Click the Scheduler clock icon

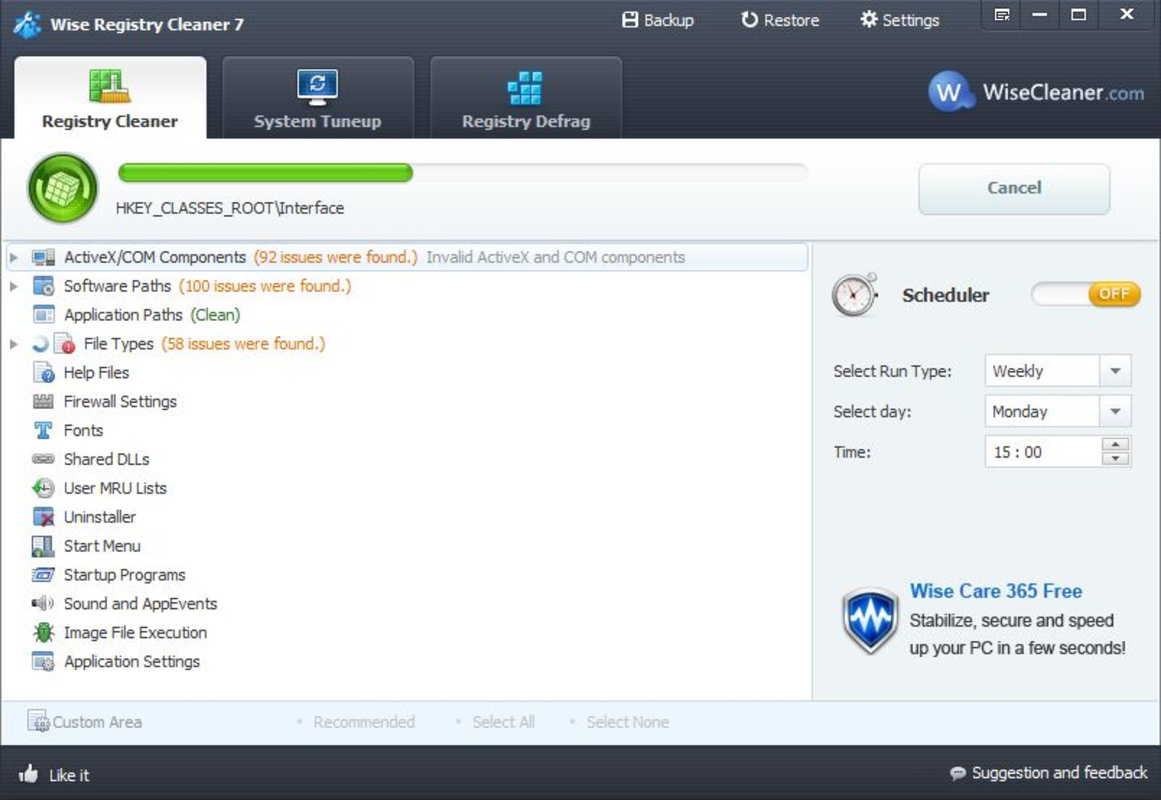click(854, 295)
